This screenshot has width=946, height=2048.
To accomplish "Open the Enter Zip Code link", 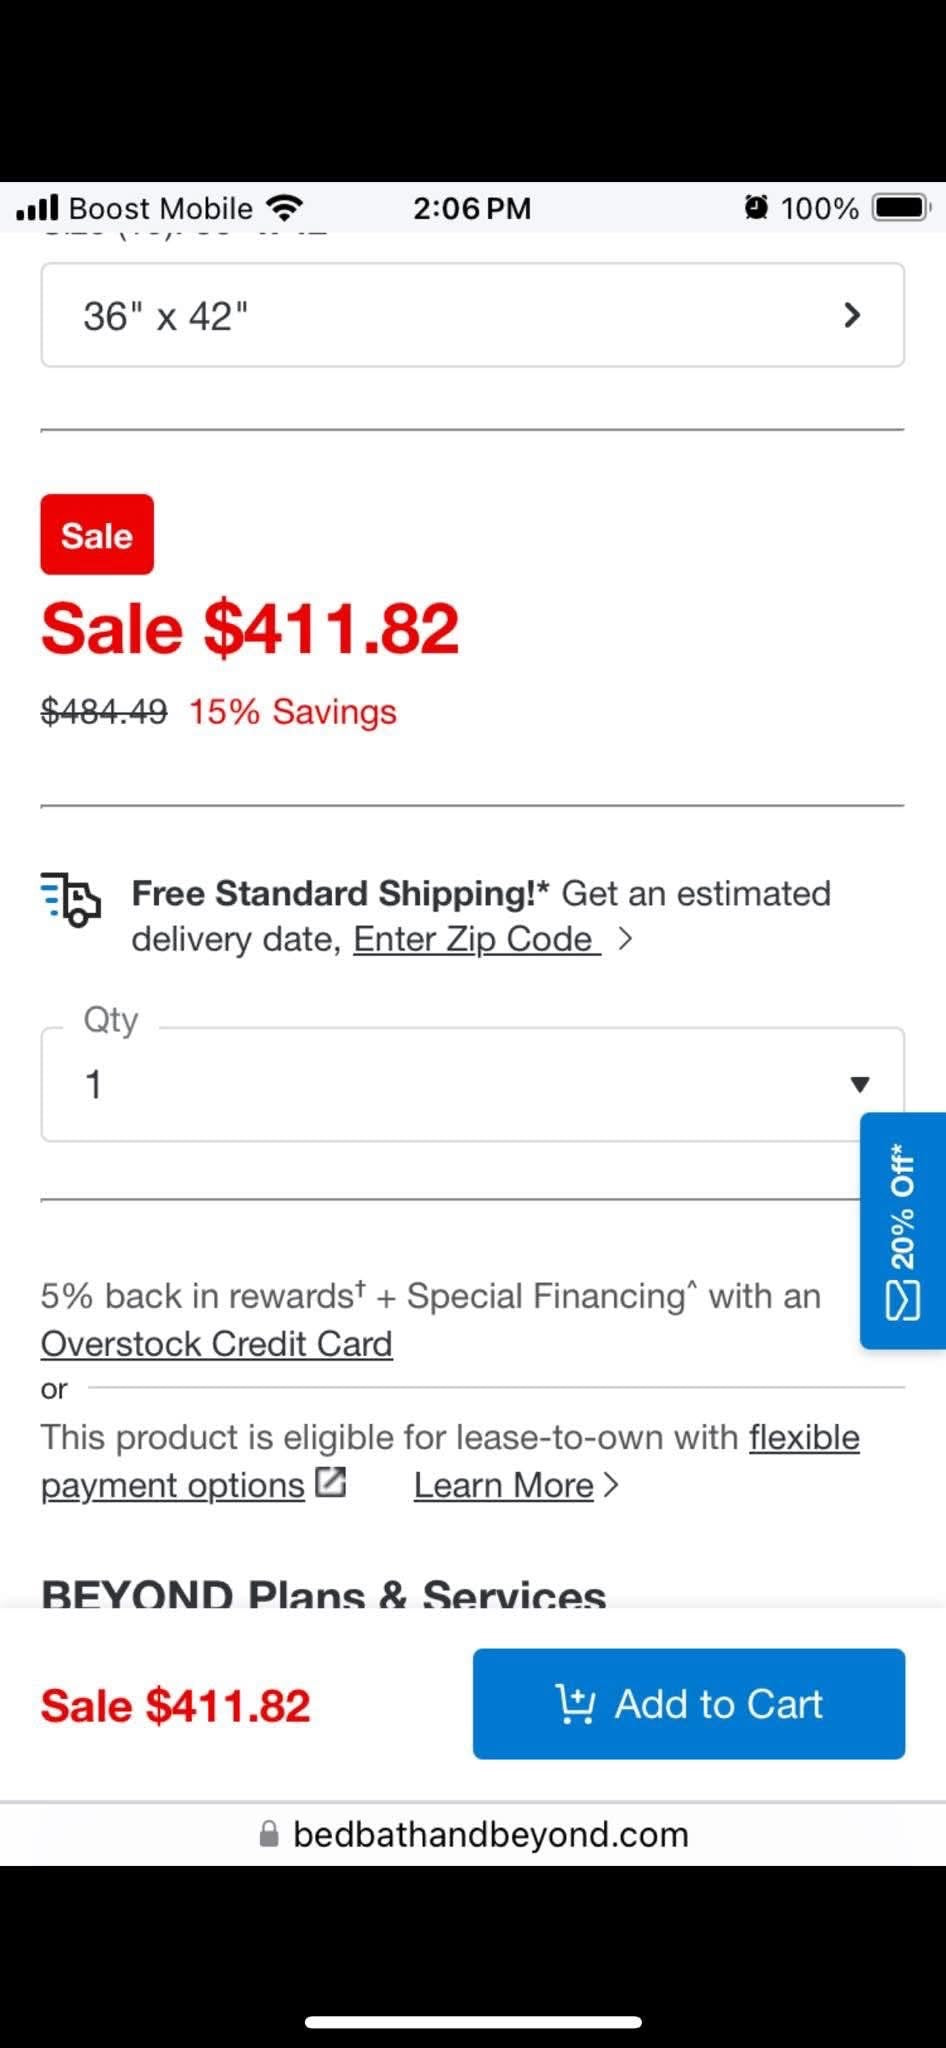I will [x=477, y=939].
